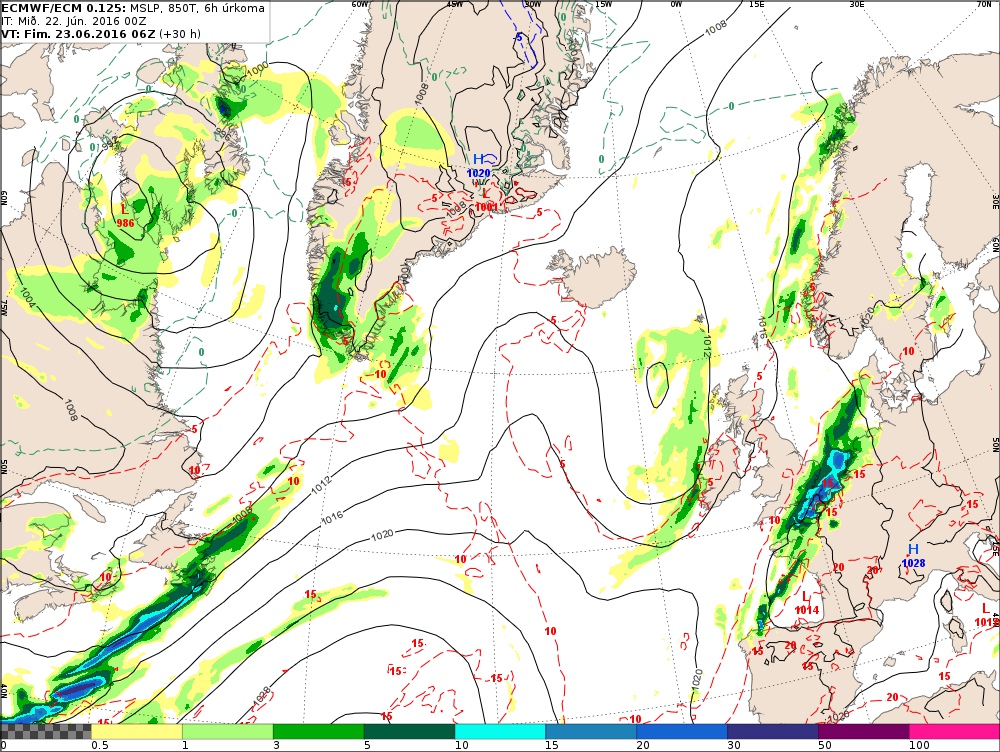Click the '1028' isobar label
Image resolution: width=1000 pixels, height=752 pixels.
(261, 696)
